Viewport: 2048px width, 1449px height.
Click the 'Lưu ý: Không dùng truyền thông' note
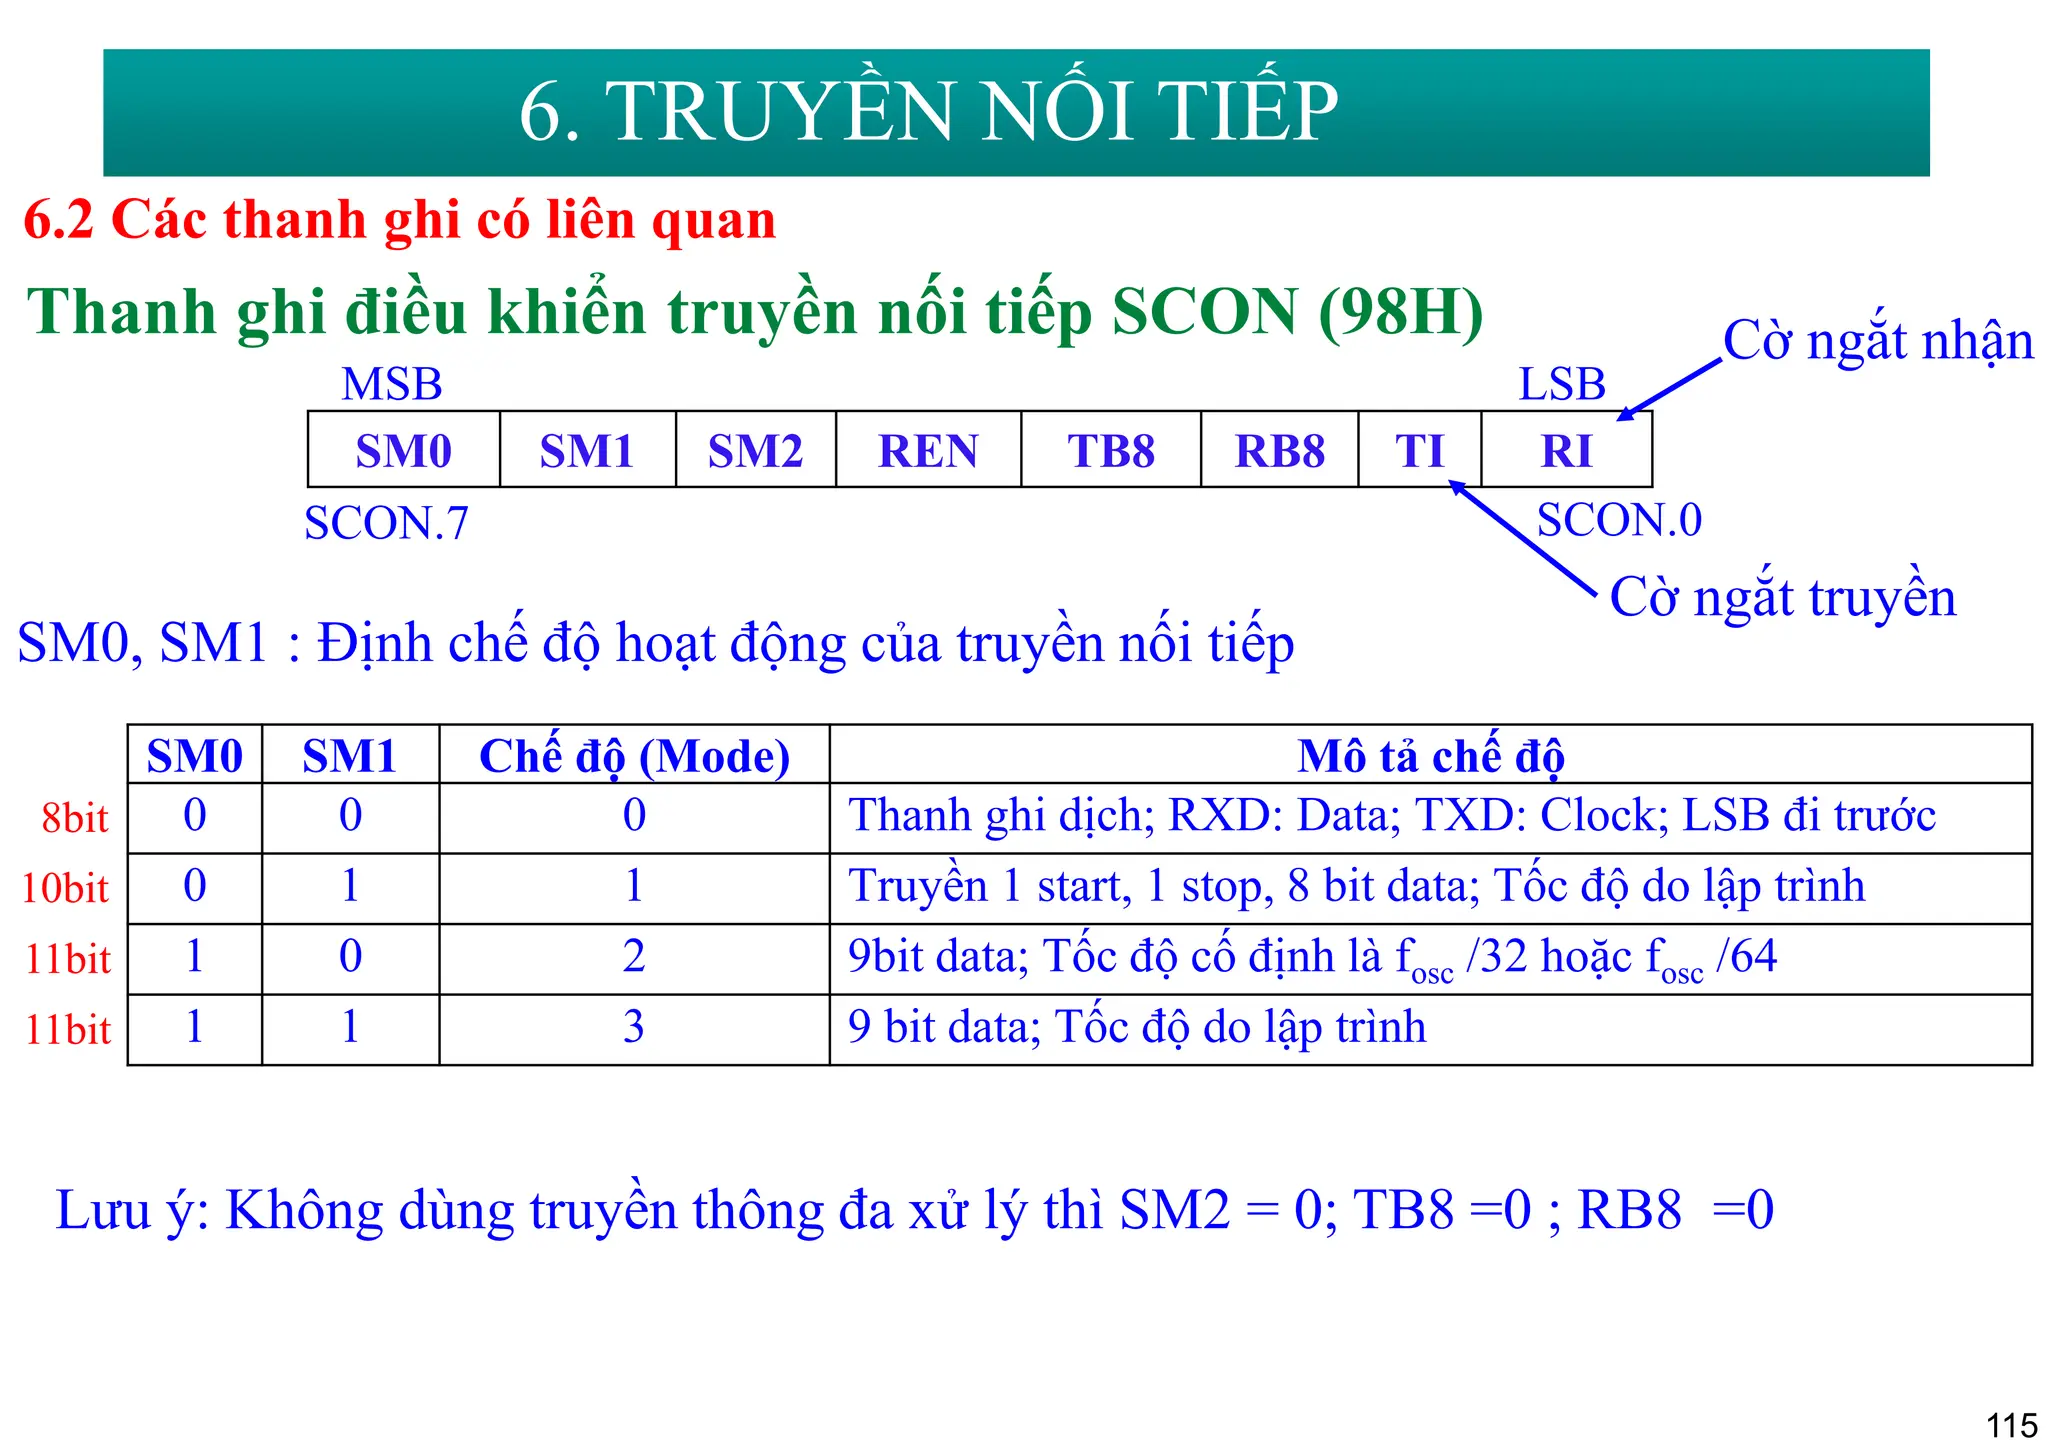click(915, 1211)
